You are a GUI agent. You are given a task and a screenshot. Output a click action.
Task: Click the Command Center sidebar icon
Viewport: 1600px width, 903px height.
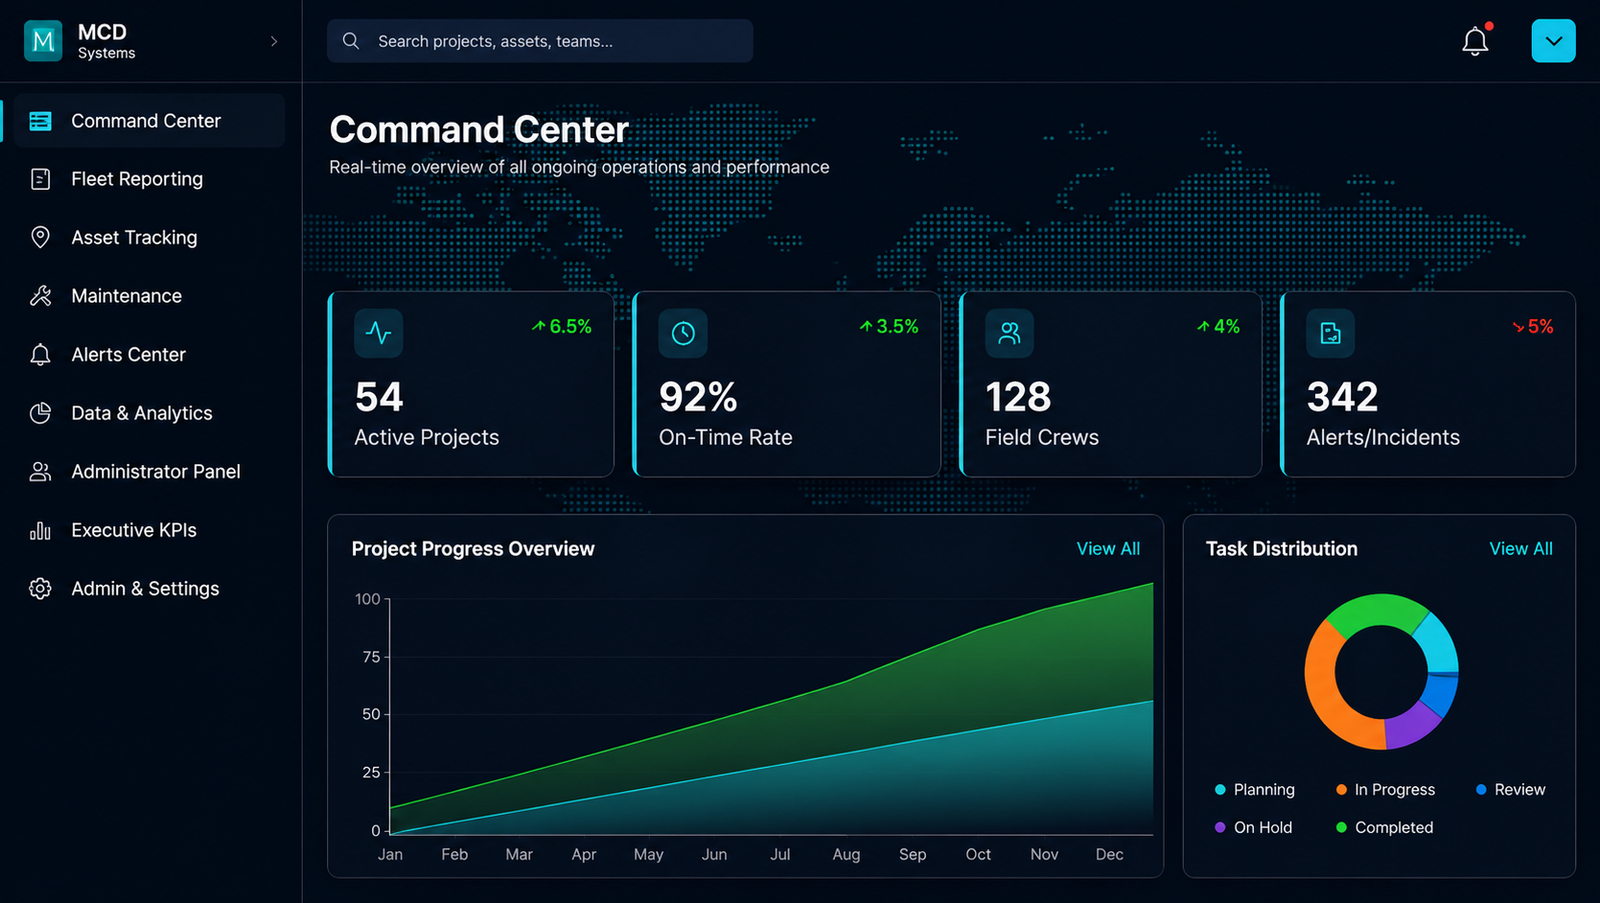tap(40, 121)
